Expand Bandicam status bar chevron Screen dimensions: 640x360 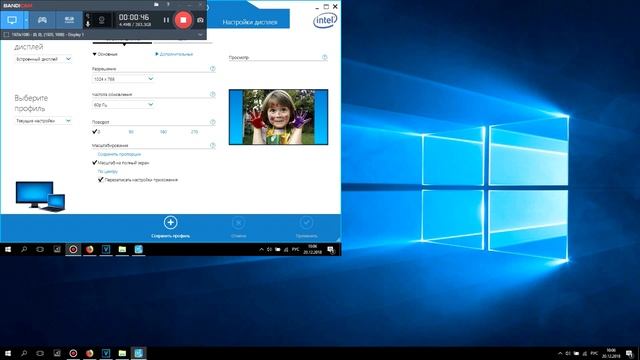(x=200, y=35)
